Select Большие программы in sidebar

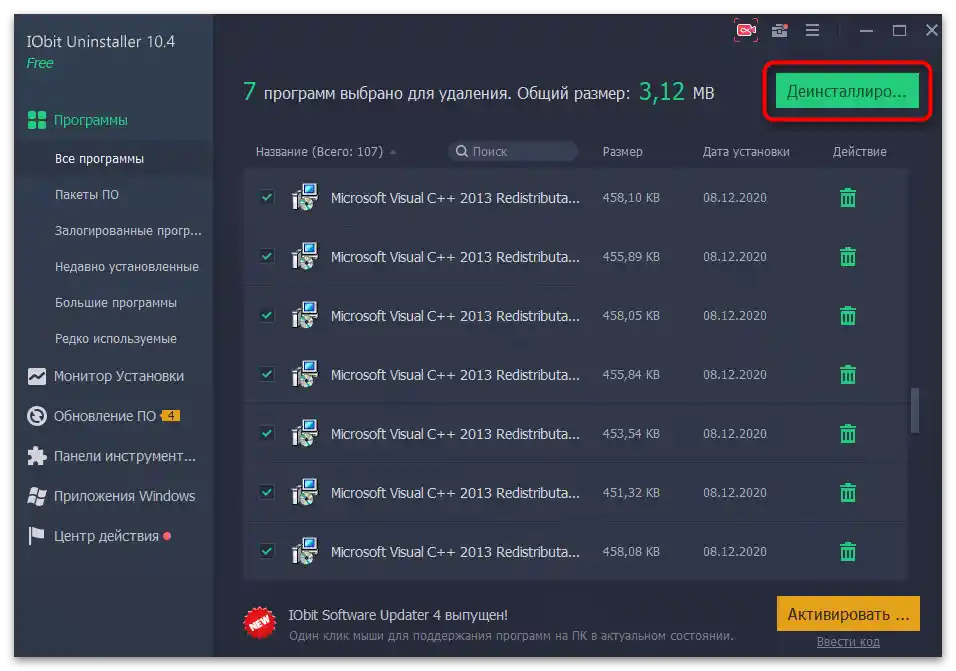[116, 302]
